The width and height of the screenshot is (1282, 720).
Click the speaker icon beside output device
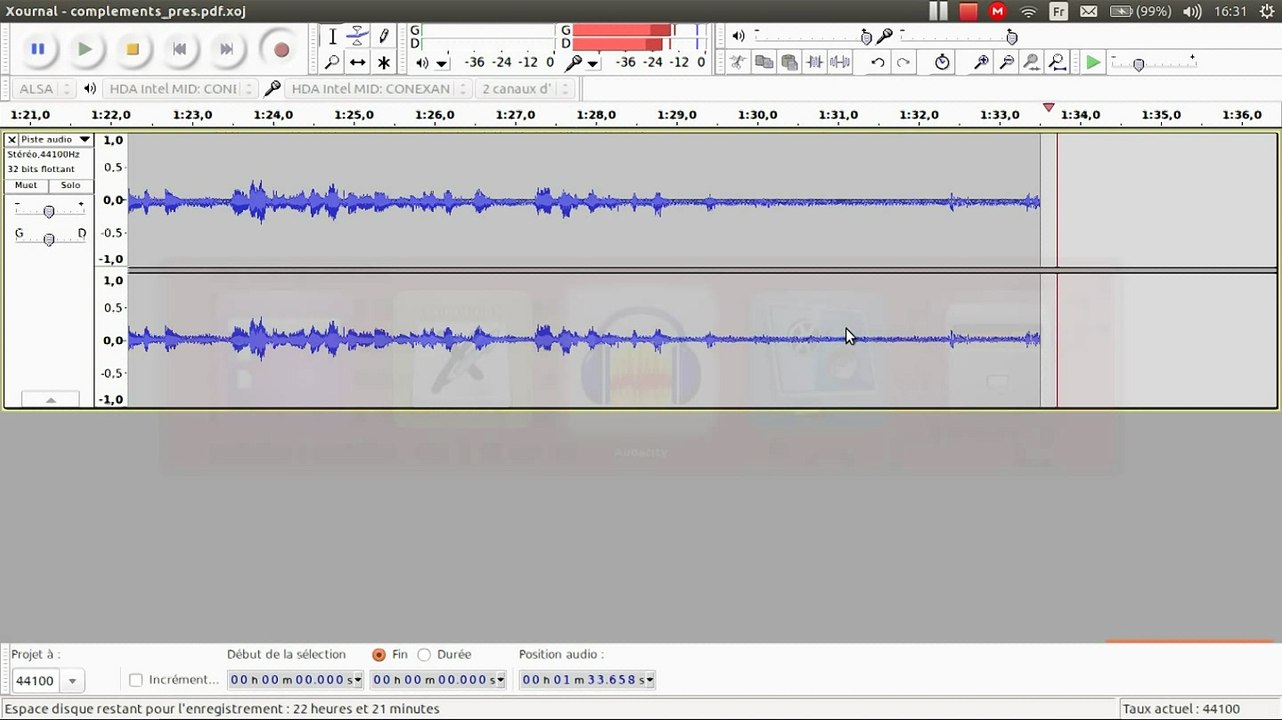(x=90, y=89)
